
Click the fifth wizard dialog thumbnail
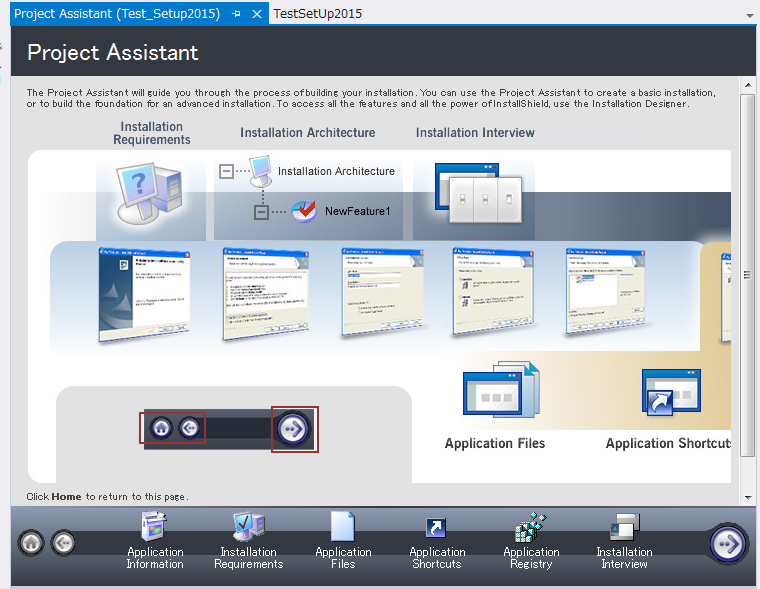pos(606,291)
